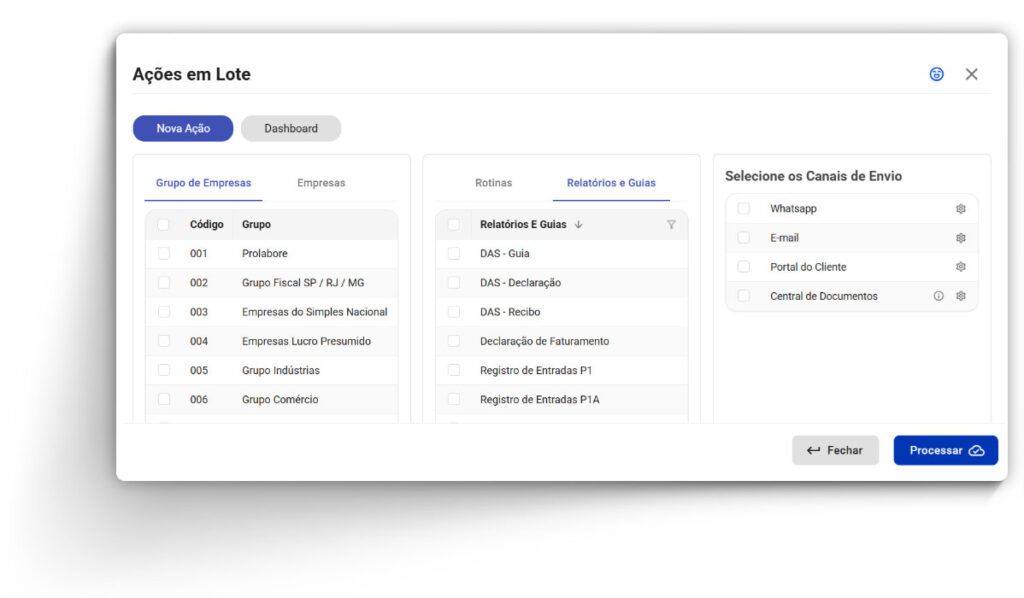Sort Relatórios E Guias column by arrow
This screenshot has height=598, width=1024.
(579, 225)
